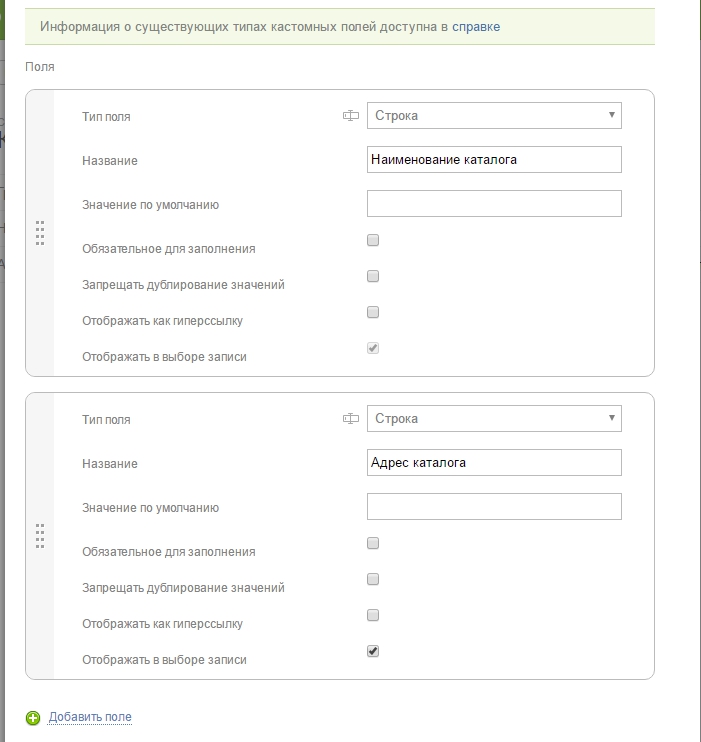Tick Отображать как гиперссылку for Адрес каталога

point(373,615)
